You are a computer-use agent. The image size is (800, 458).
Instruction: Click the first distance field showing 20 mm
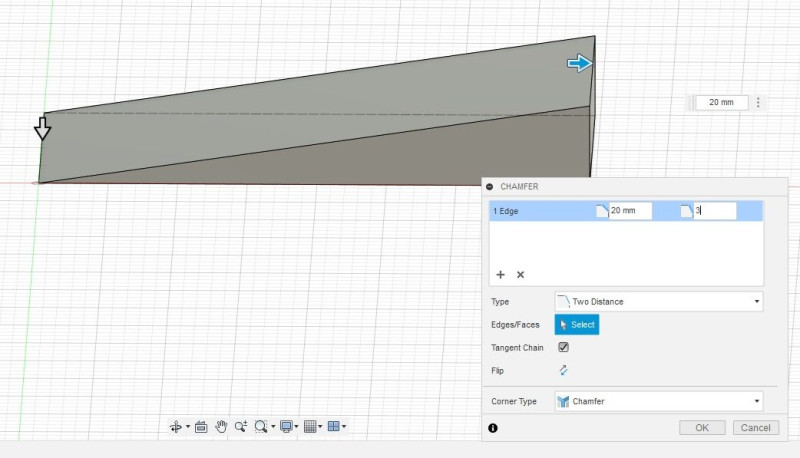point(630,211)
